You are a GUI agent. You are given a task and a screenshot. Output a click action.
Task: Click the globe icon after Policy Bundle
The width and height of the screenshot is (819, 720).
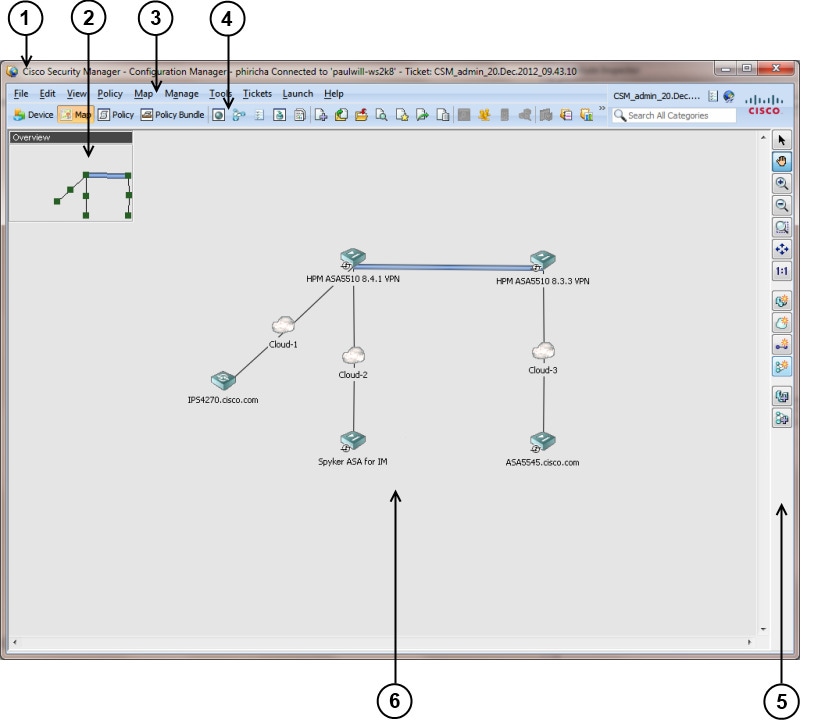[x=218, y=115]
